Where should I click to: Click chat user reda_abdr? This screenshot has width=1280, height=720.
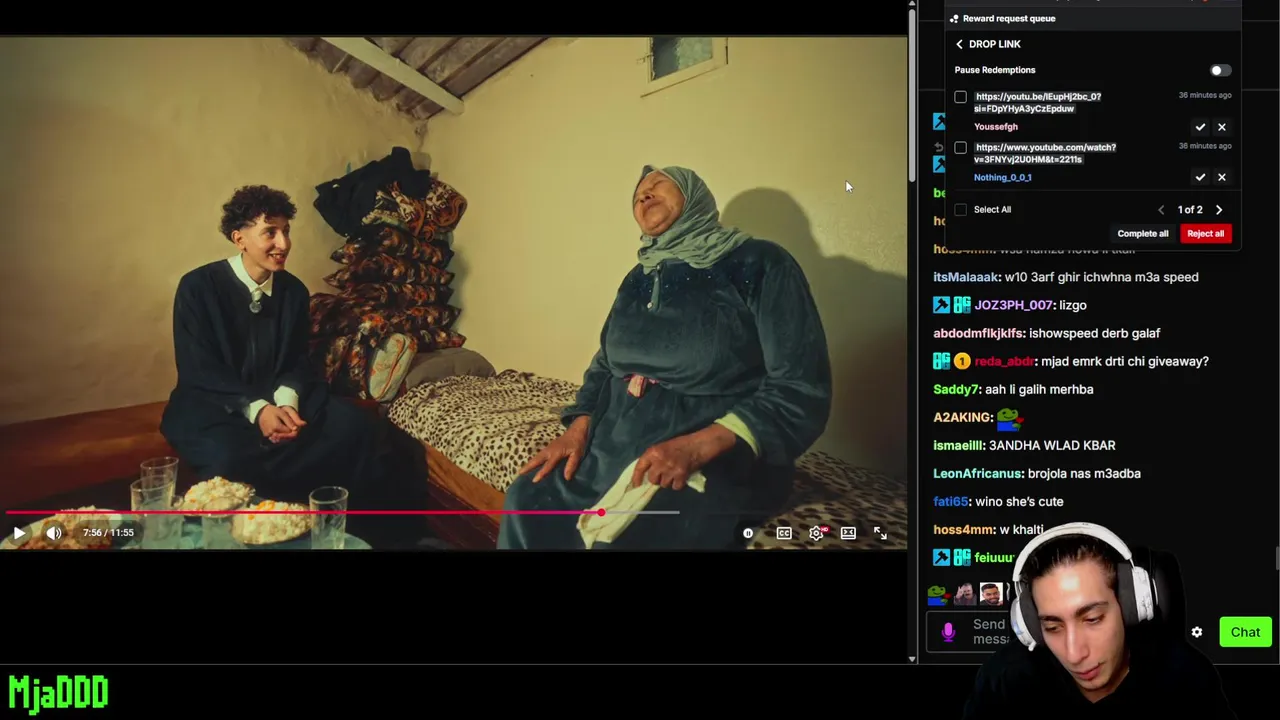1003,361
